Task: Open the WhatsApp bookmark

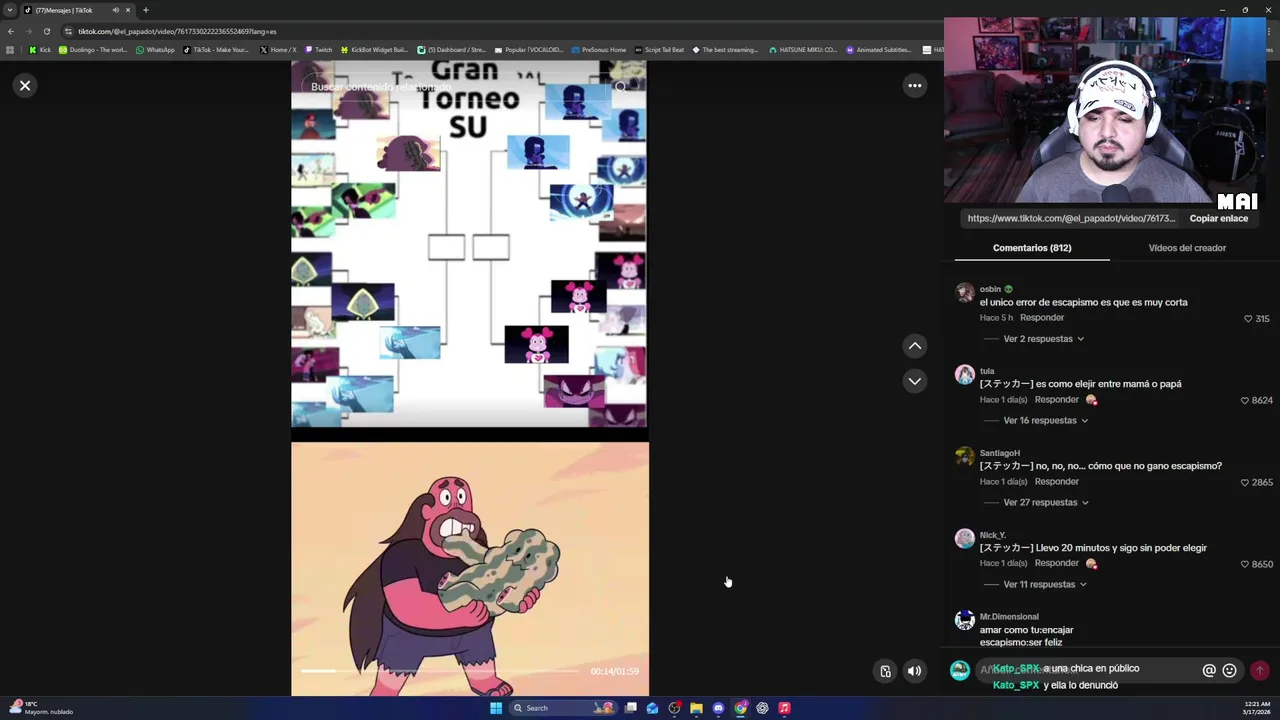Action: (154, 50)
